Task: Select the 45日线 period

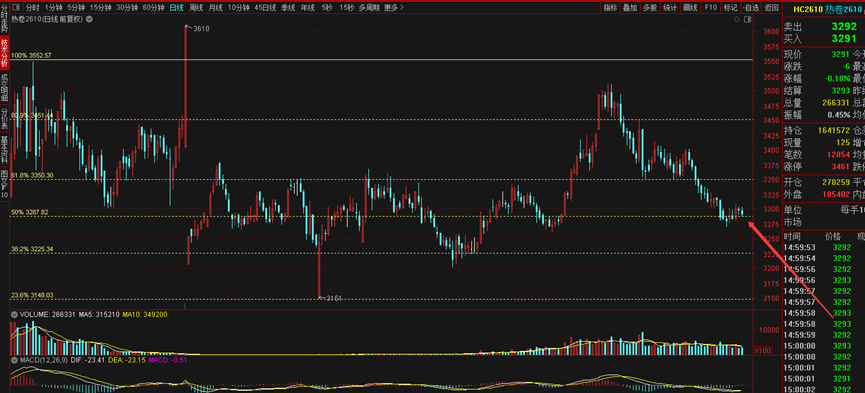Action: coord(265,8)
